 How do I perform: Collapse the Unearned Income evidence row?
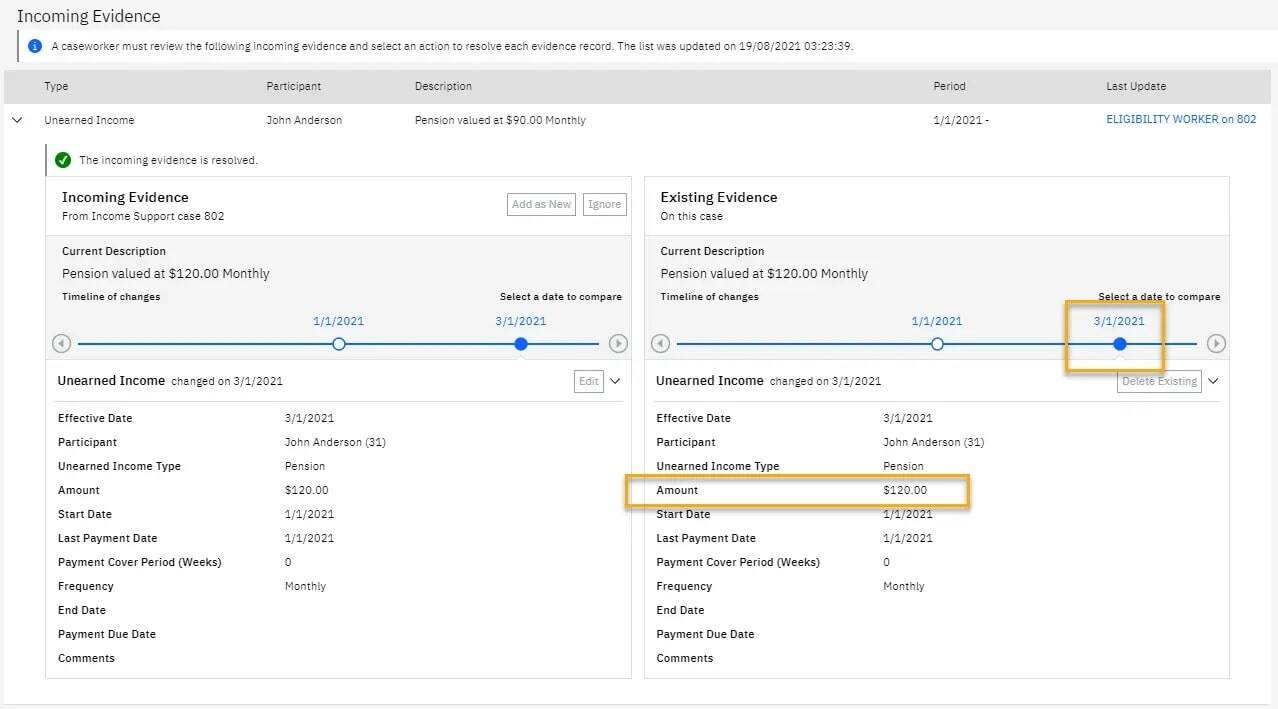pyautogui.click(x=17, y=120)
